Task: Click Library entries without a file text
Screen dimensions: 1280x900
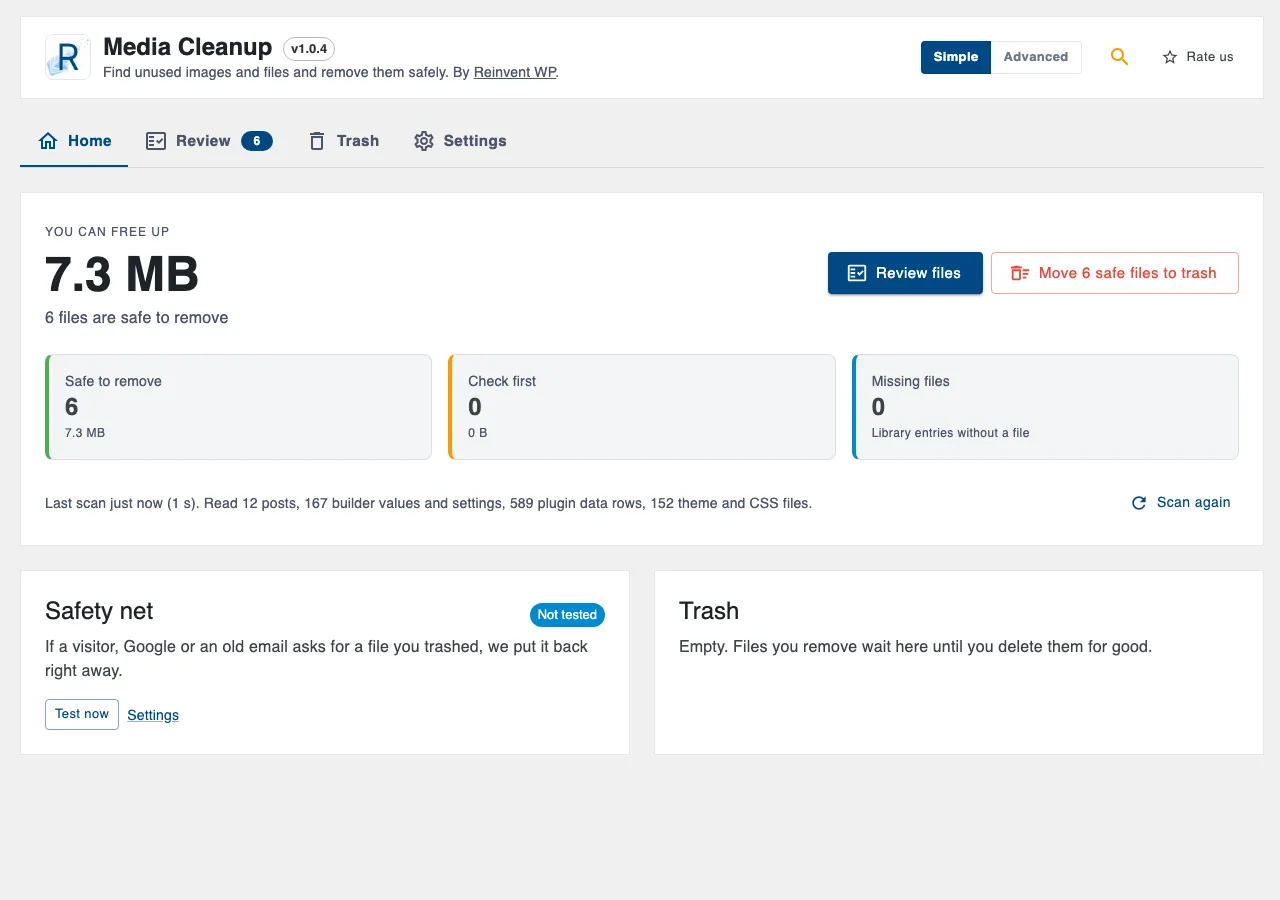Action: click(x=950, y=433)
